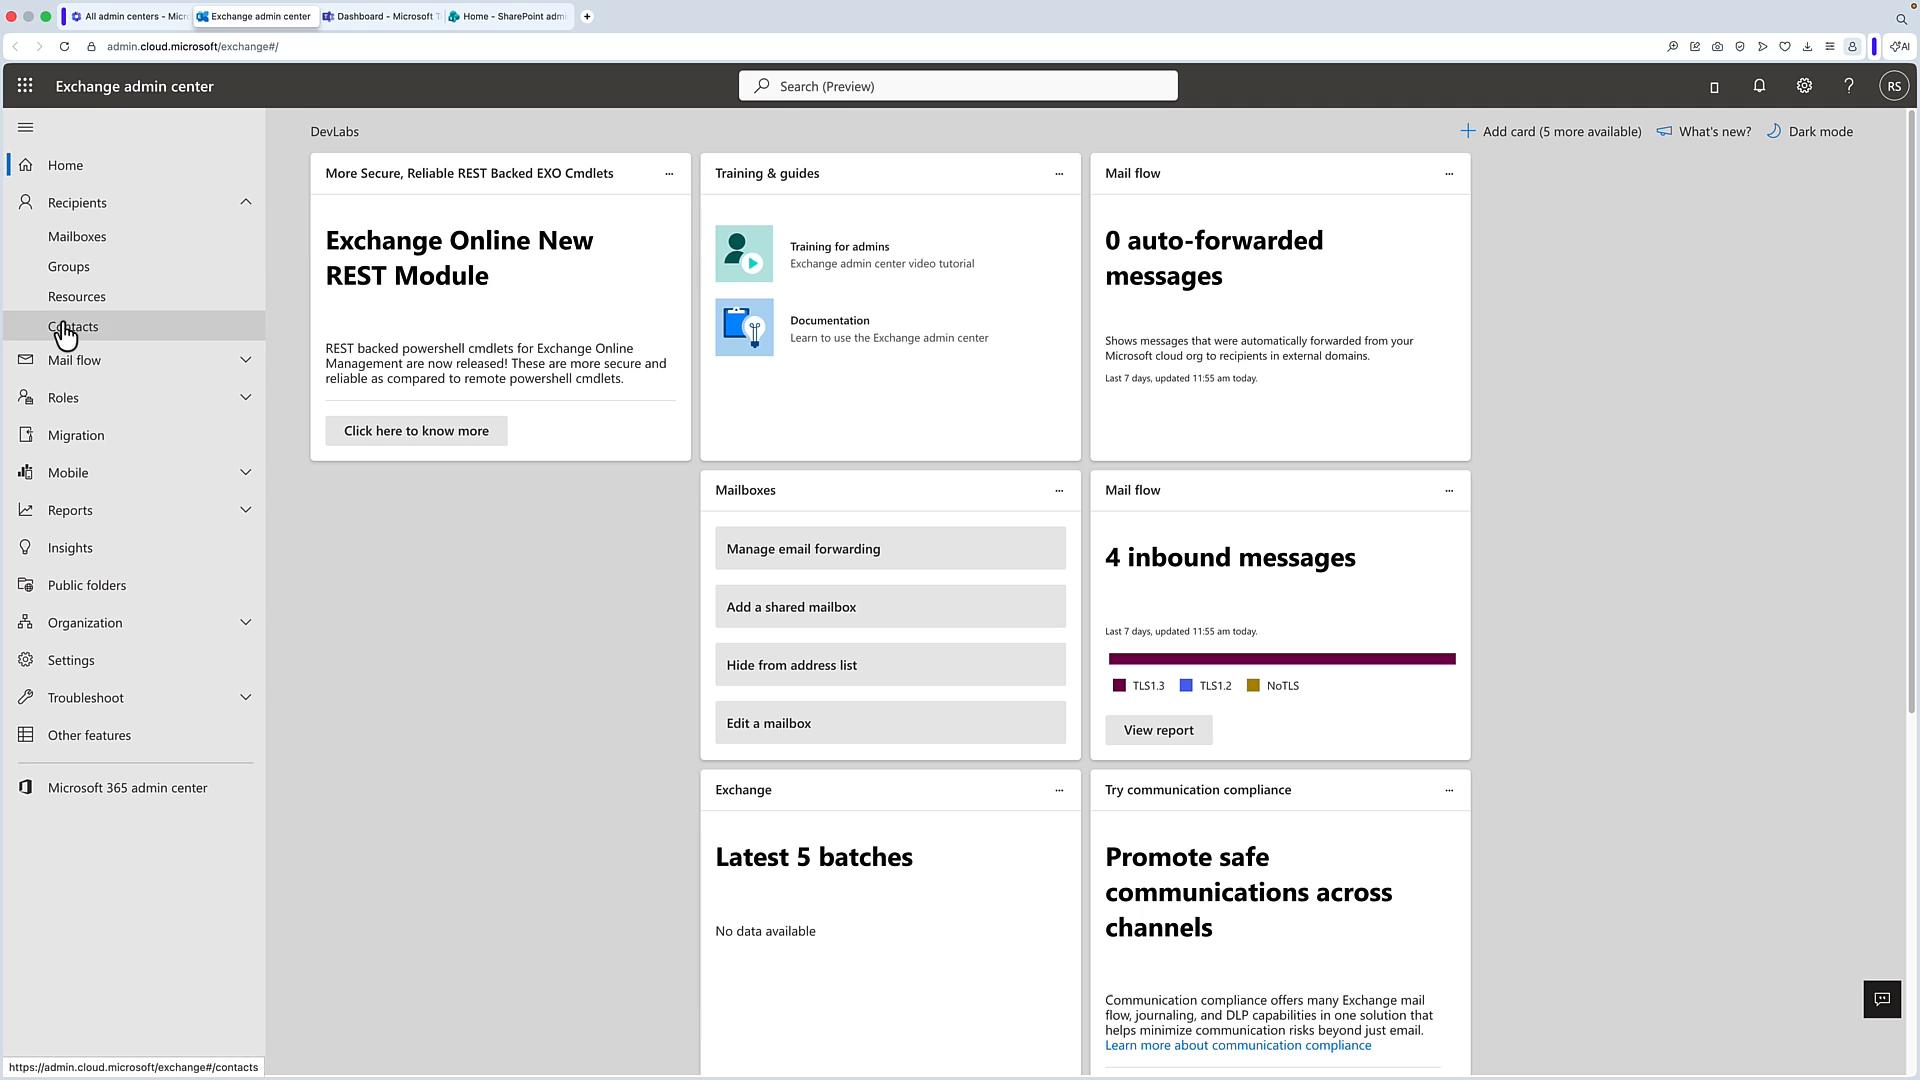Click Add card (5 more available)

click(x=1551, y=131)
